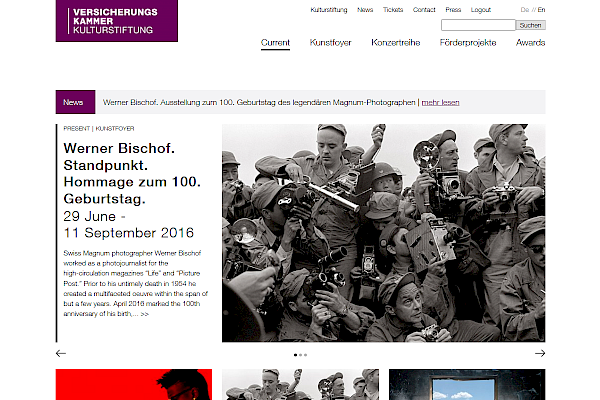
Task: Open the red thumbnail with silhouette
Action: [133, 385]
